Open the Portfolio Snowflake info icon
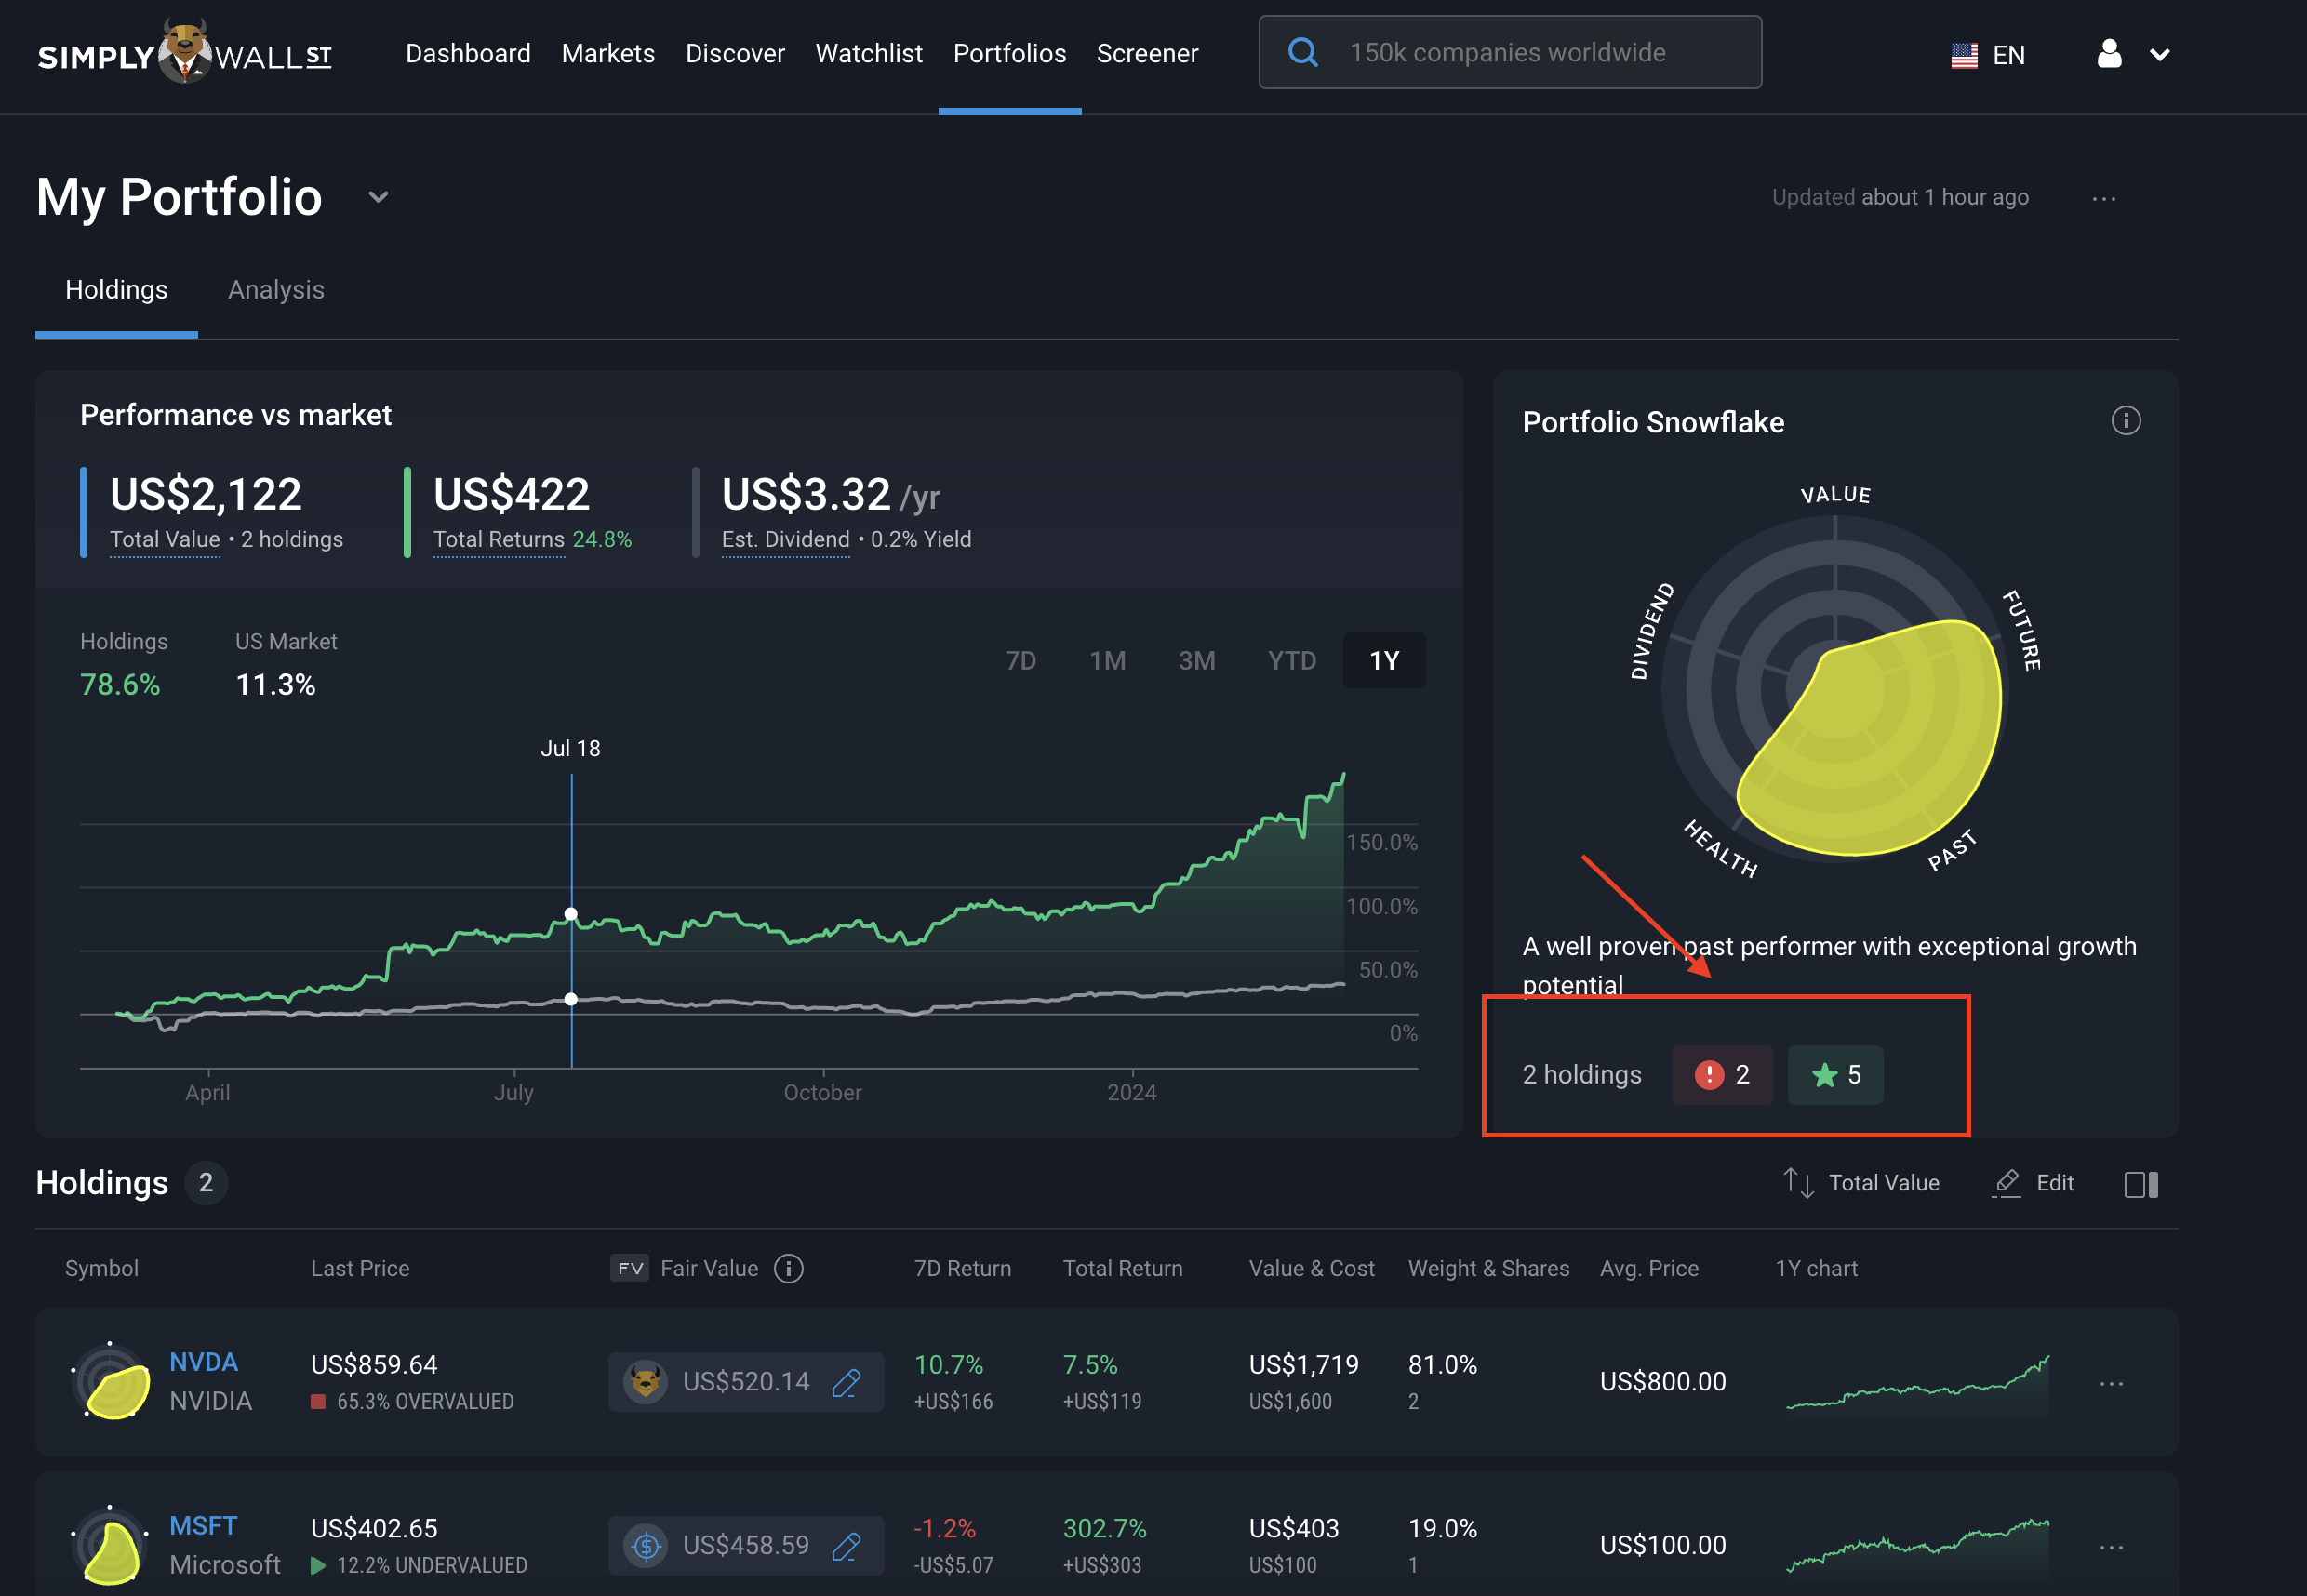2307x1596 pixels. 2127,421
